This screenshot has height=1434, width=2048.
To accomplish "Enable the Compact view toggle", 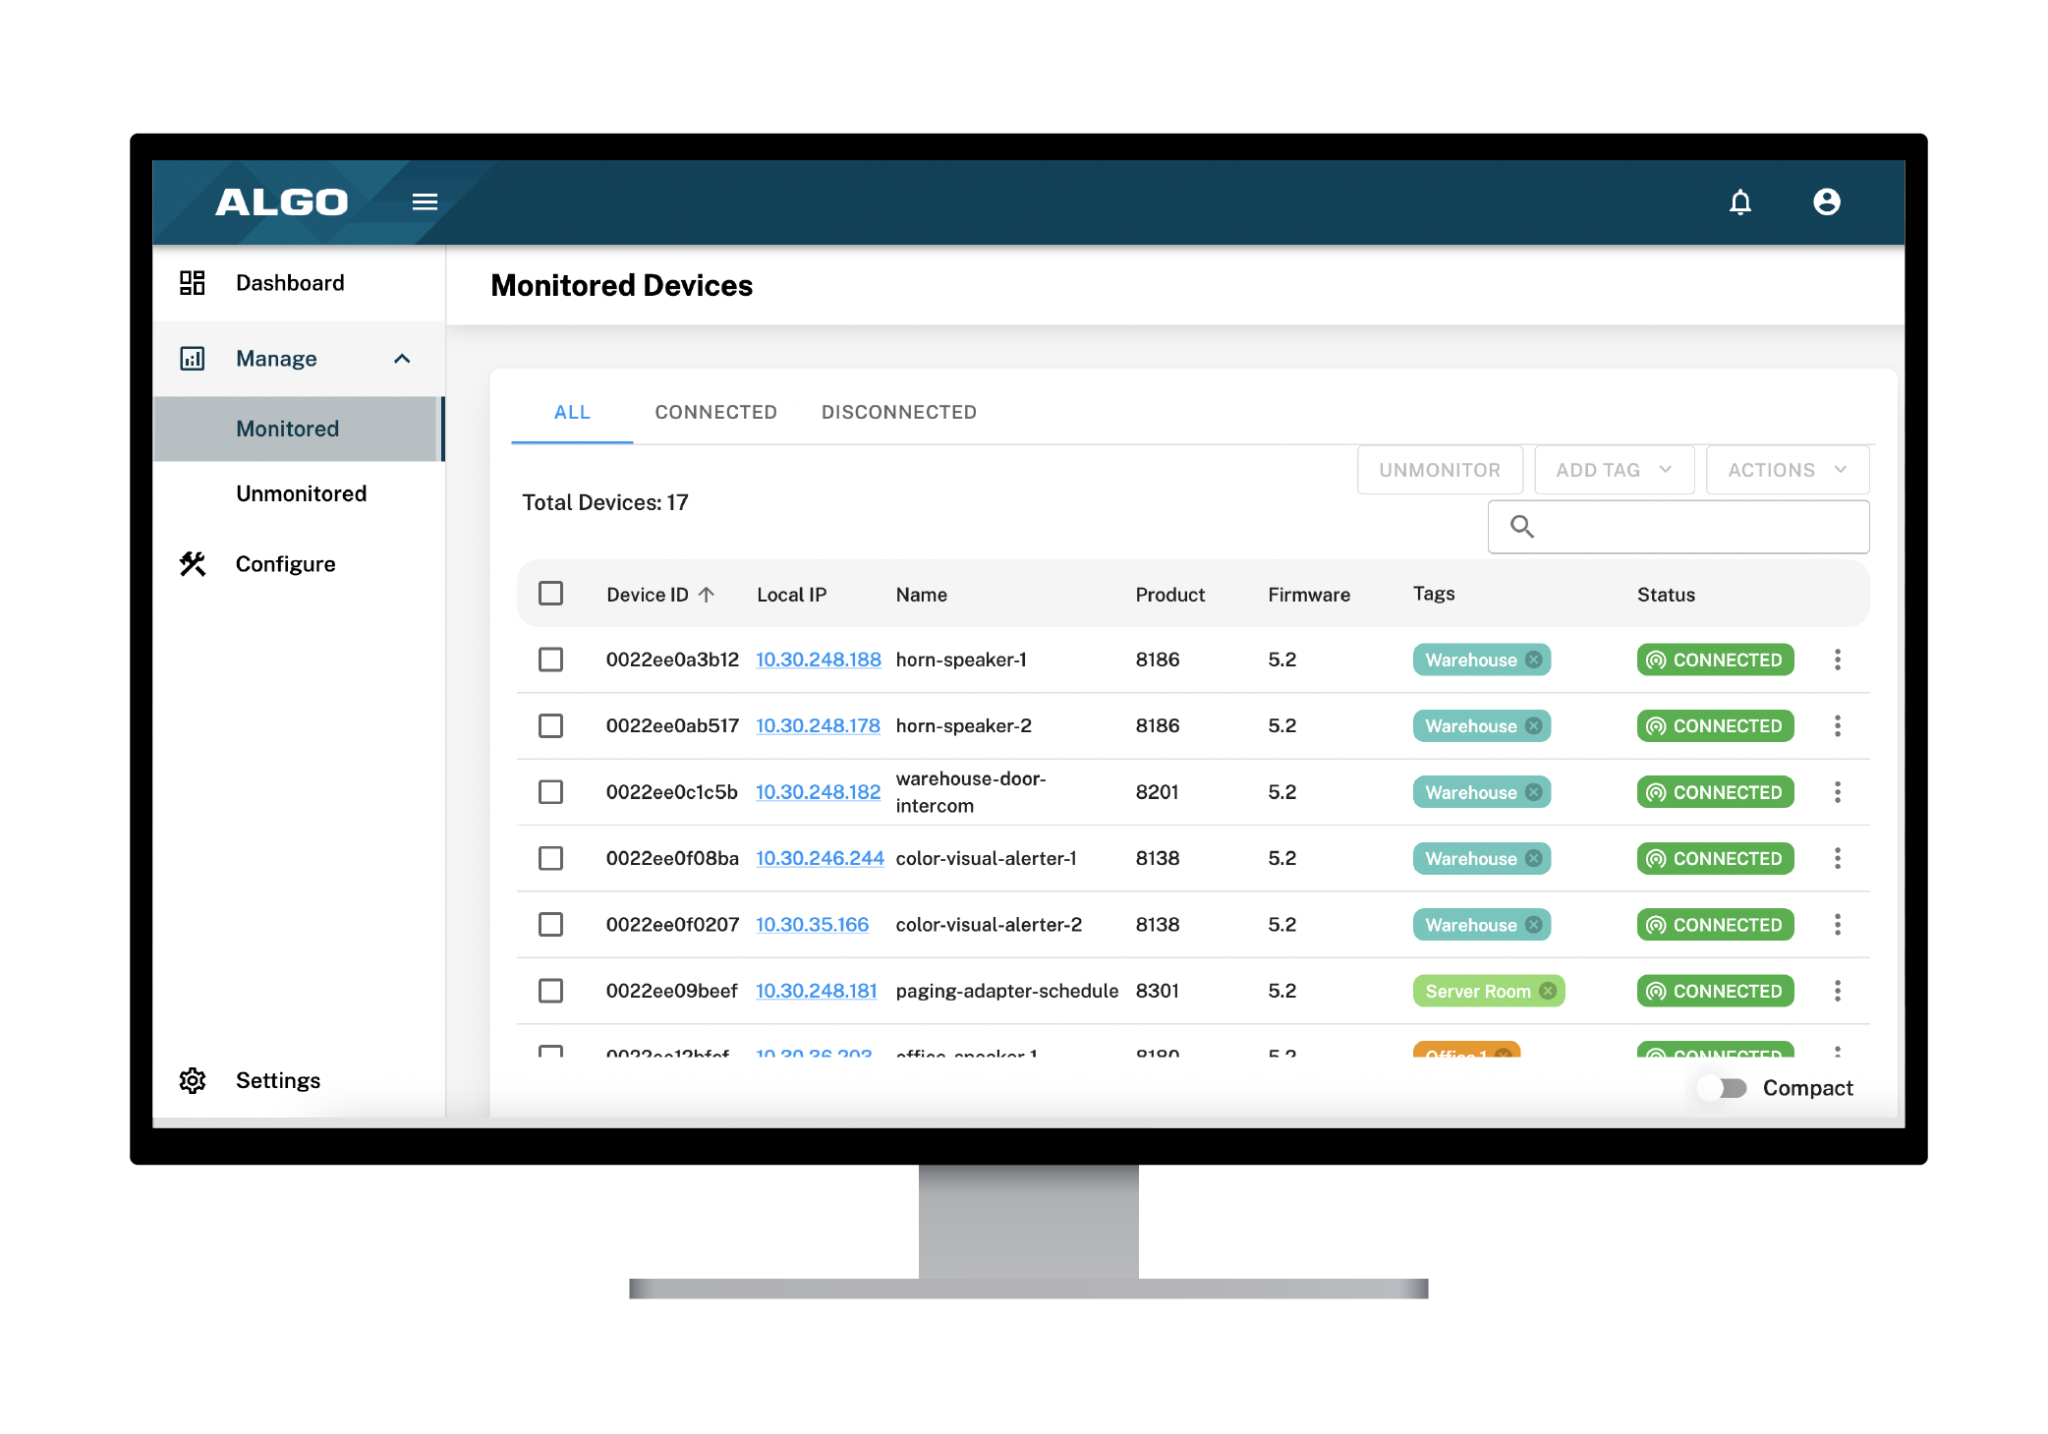I will click(x=1721, y=1088).
